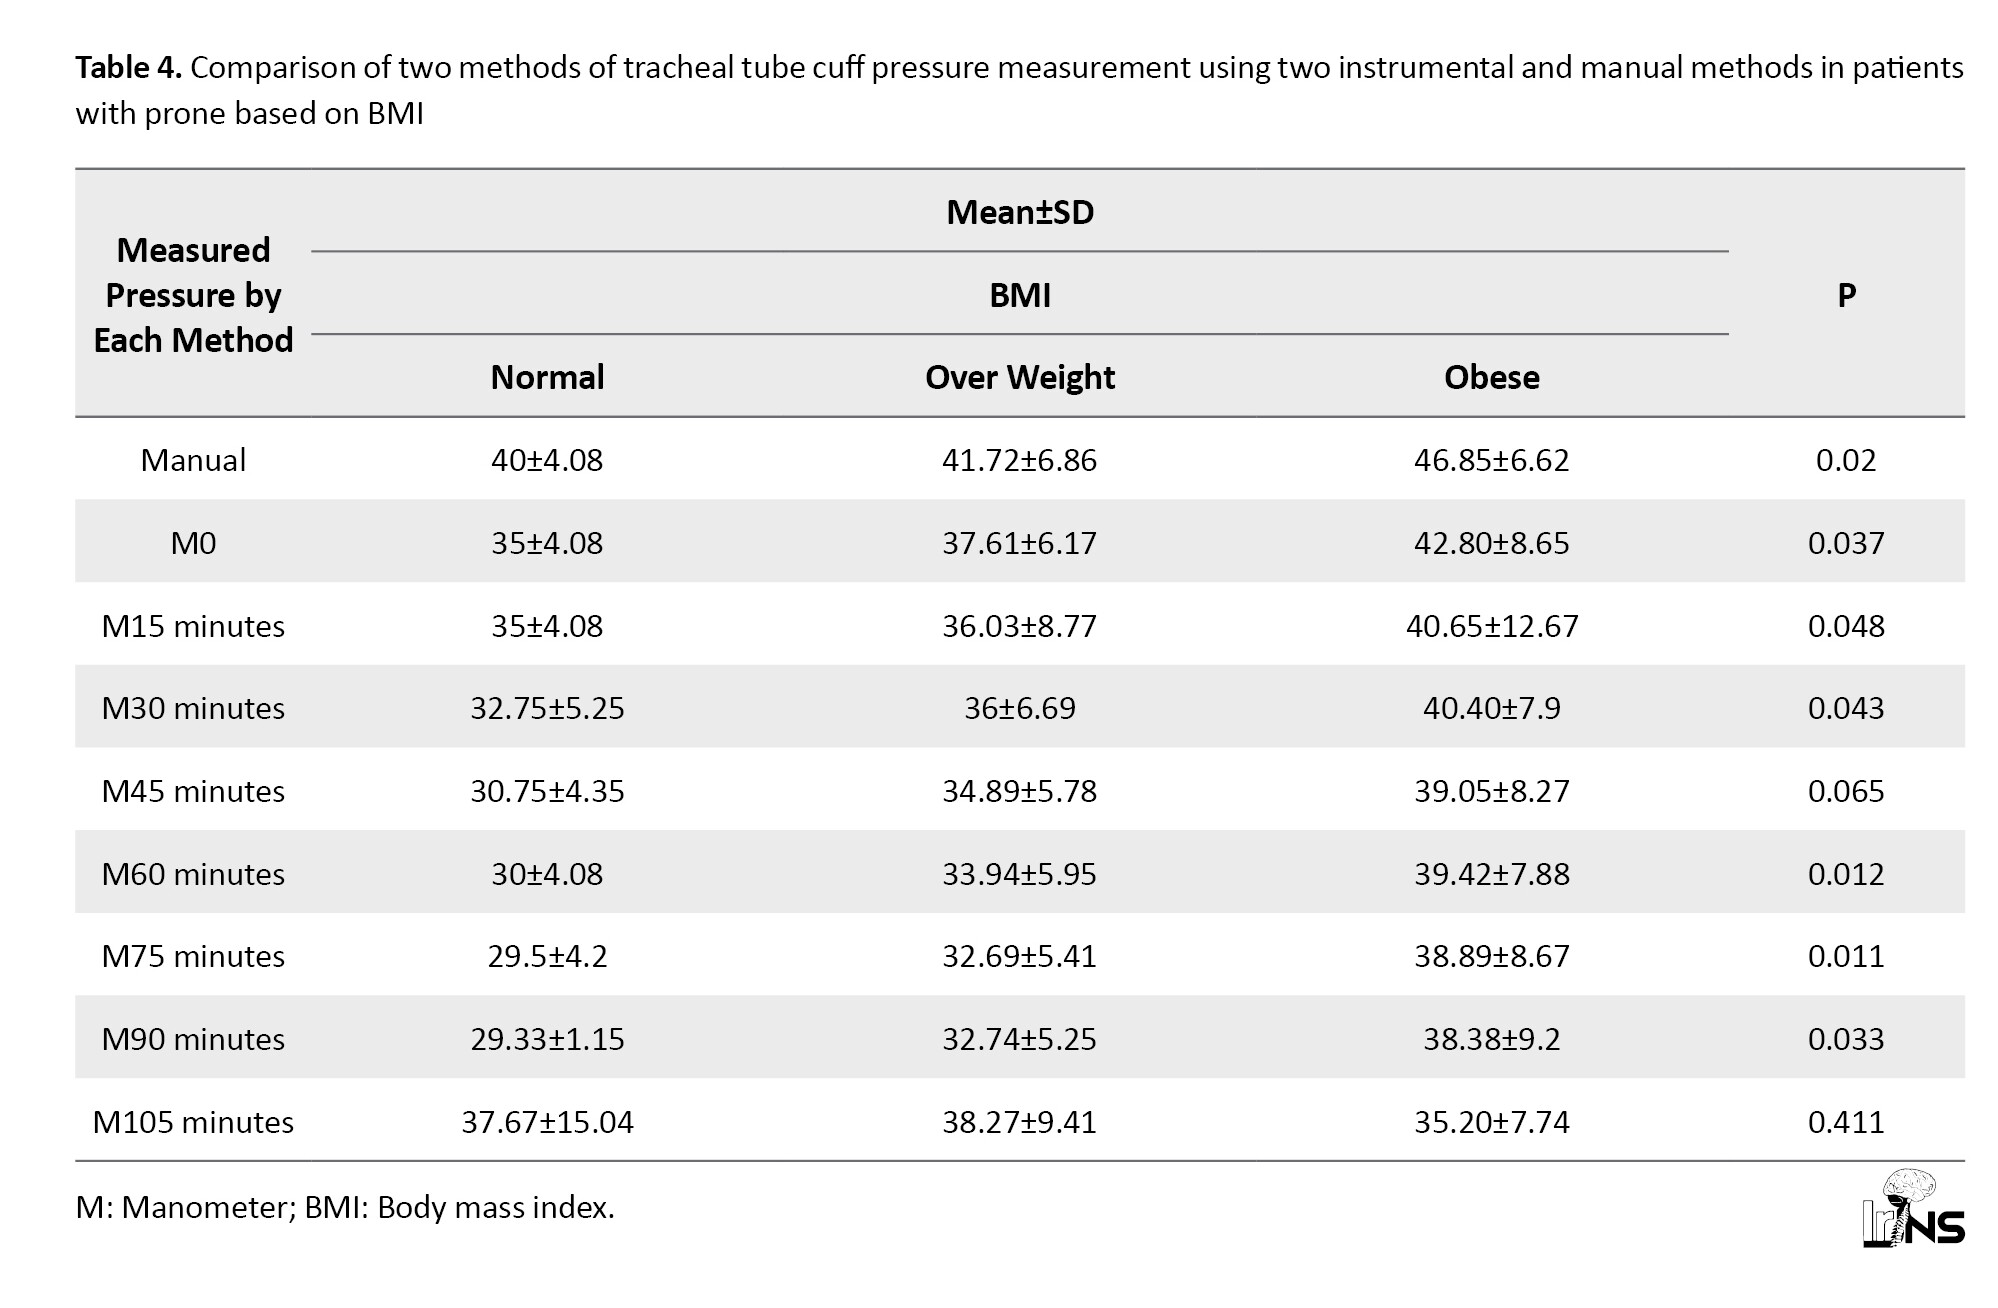Image resolution: width=1998 pixels, height=1308 pixels.
Task: Click the P column header
Action: click(1846, 295)
